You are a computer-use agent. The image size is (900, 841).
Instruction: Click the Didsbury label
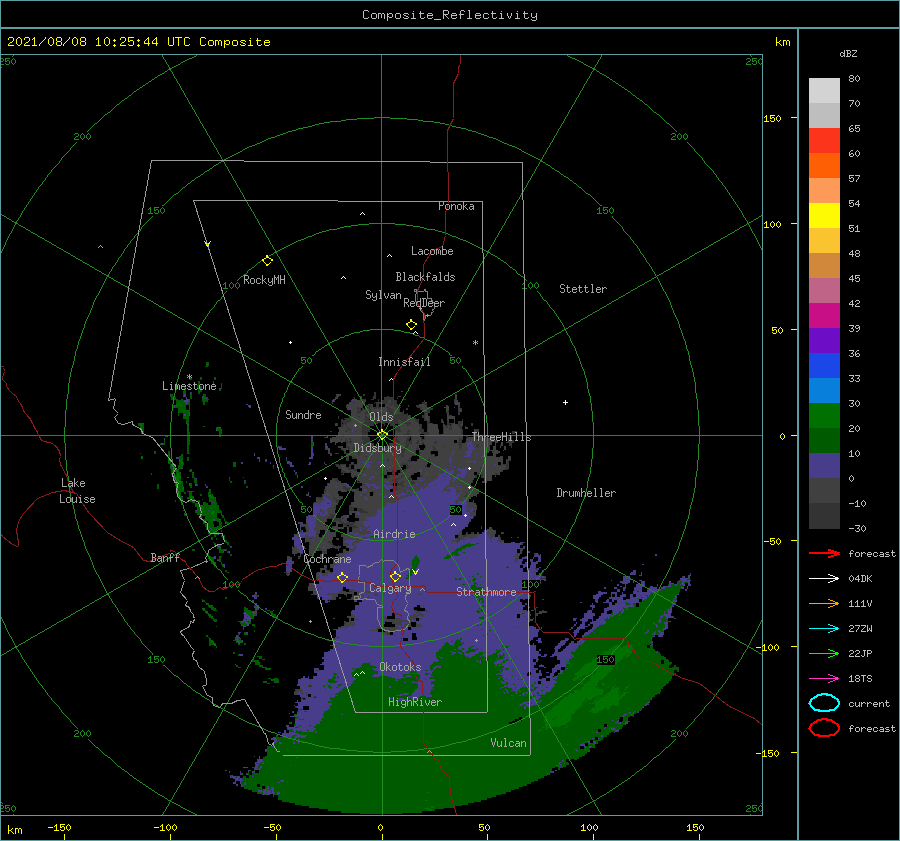click(377, 448)
